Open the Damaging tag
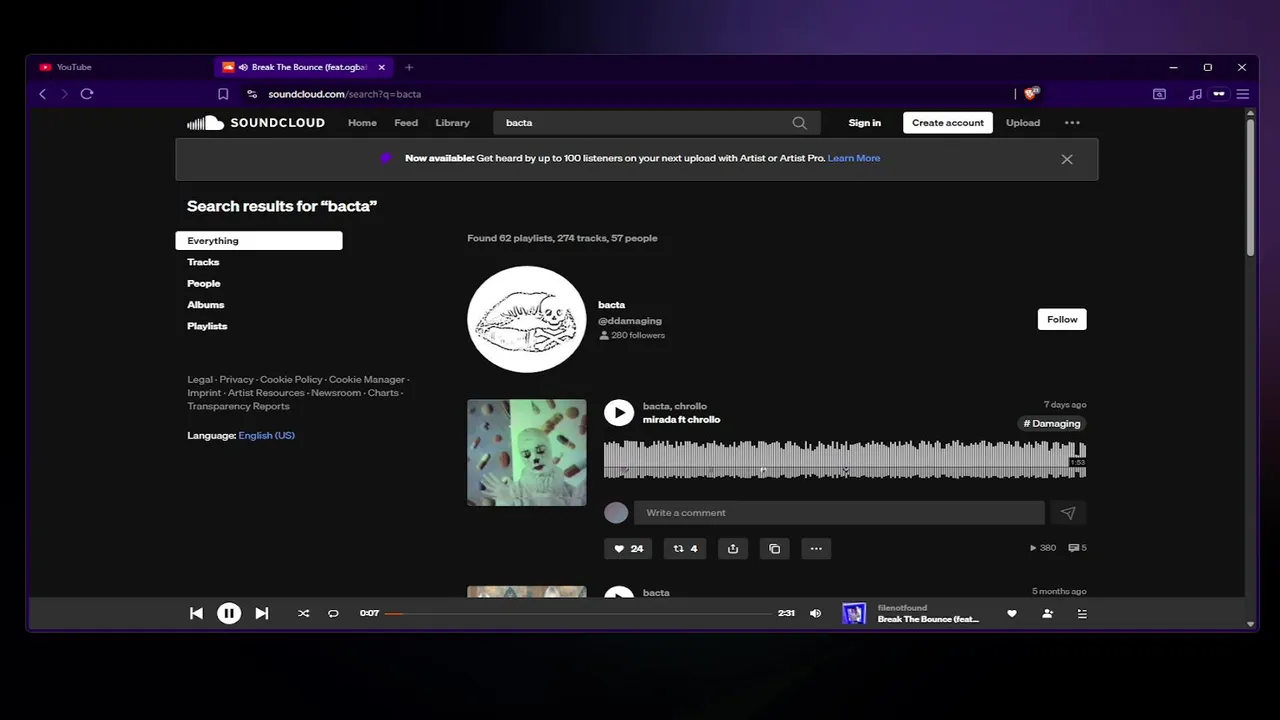 click(x=1052, y=424)
